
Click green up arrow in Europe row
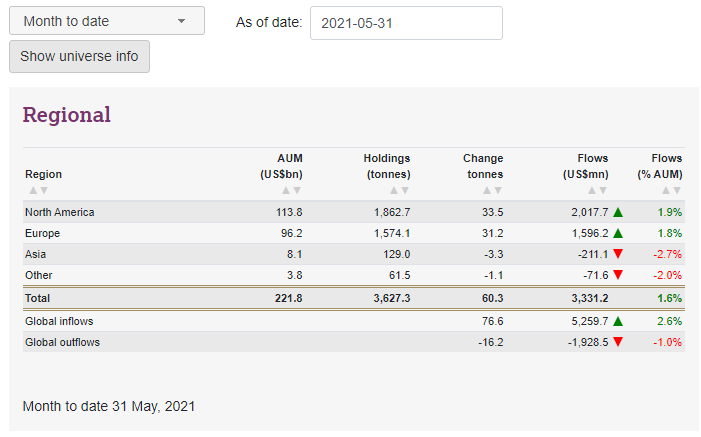coord(618,233)
